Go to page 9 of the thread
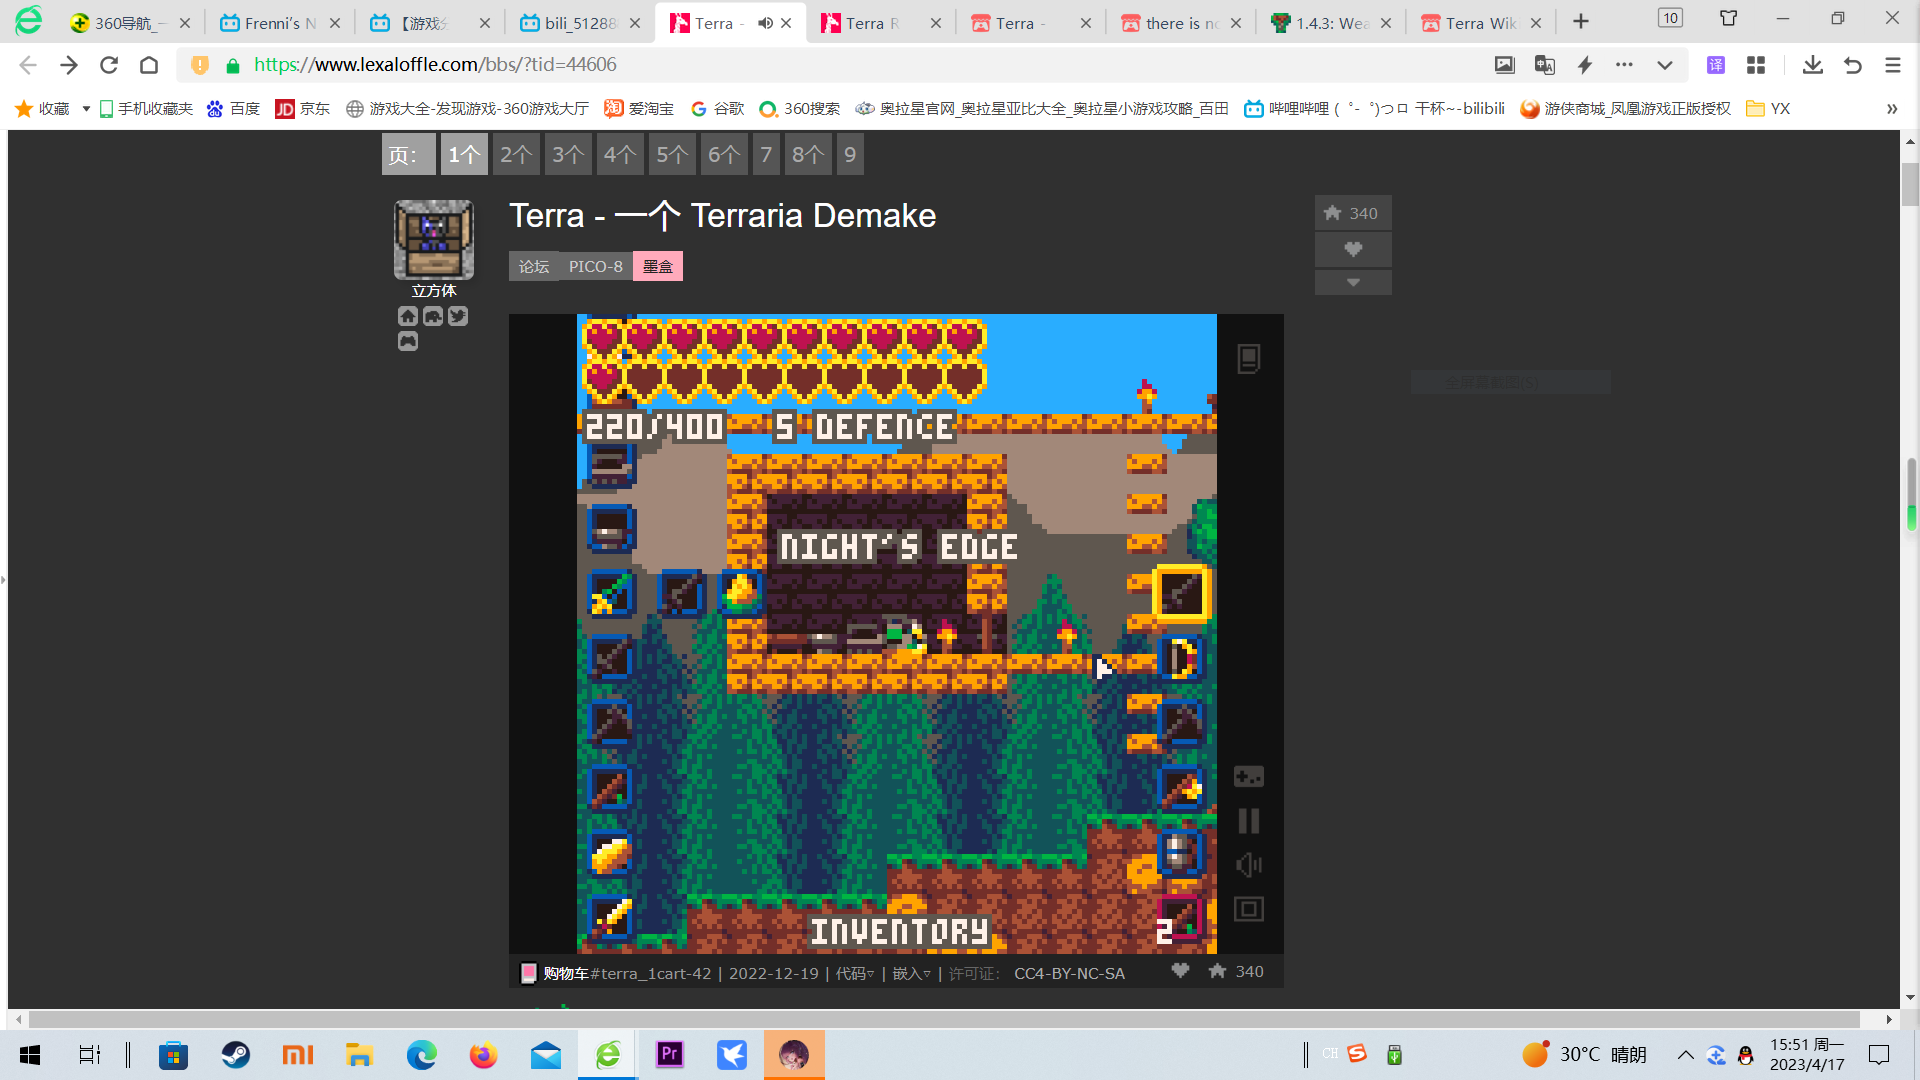Screen dimensions: 1920x1080 click(x=850, y=154)
